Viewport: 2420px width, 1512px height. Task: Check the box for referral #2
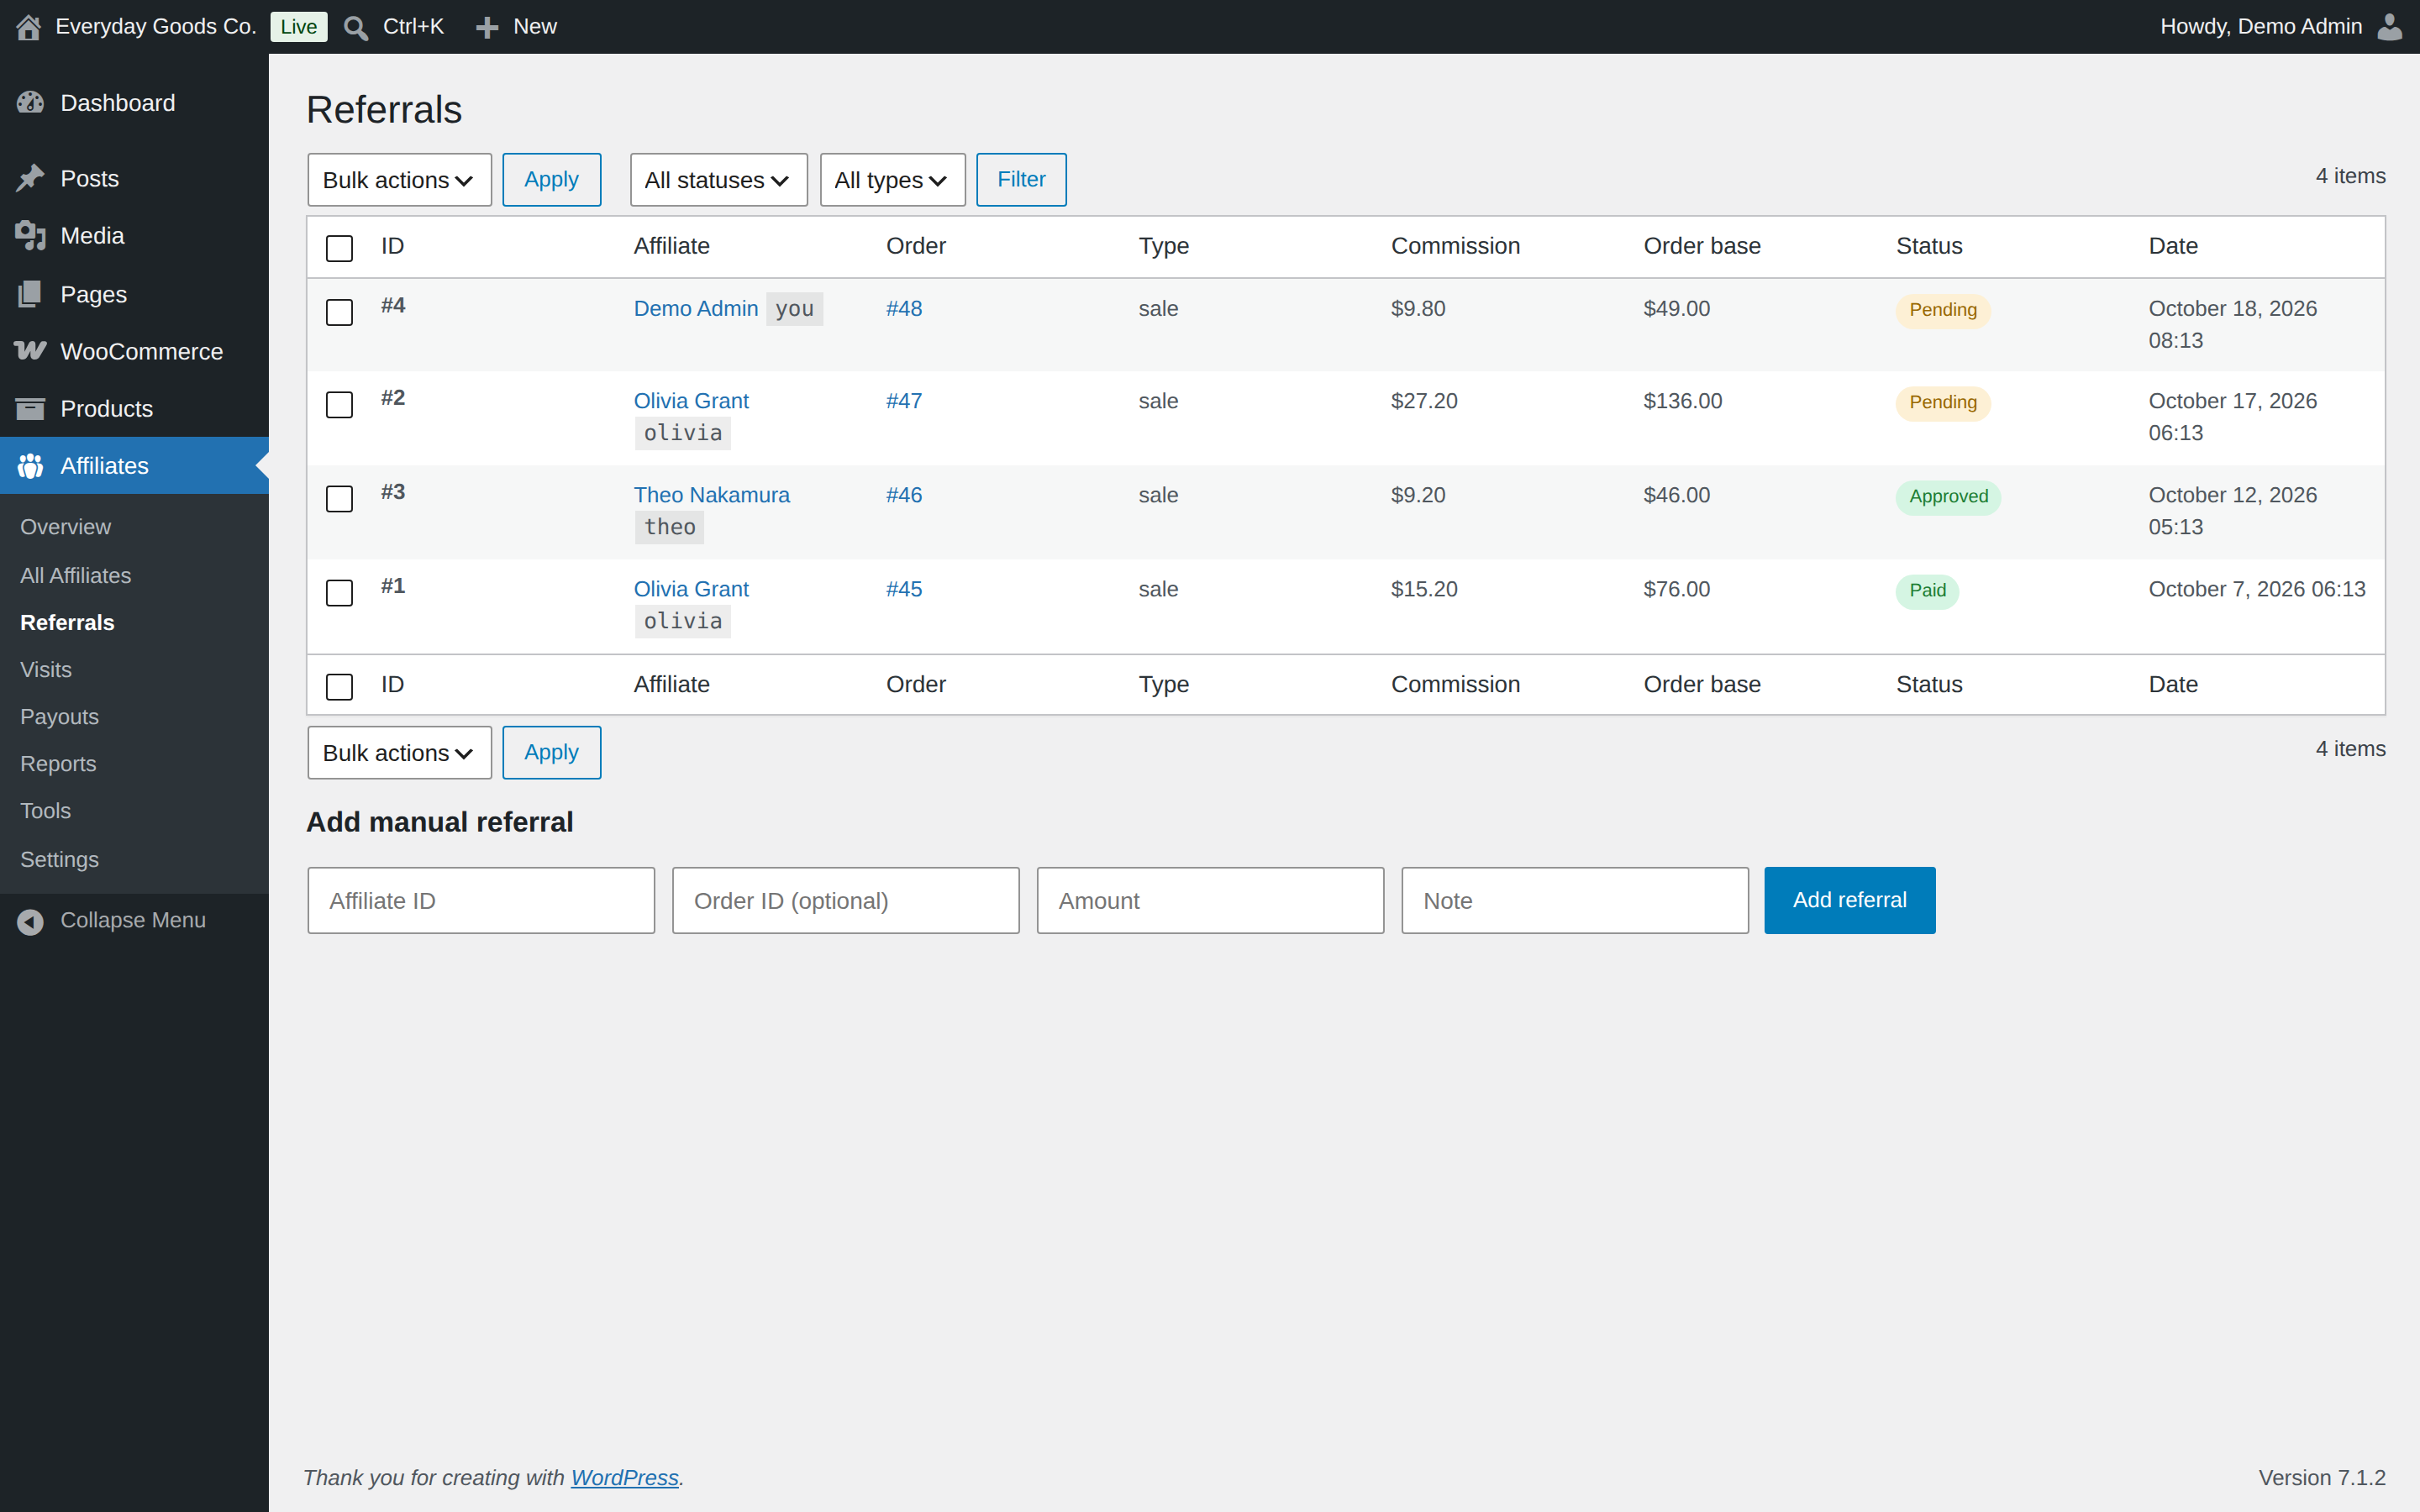click(340, 405)
